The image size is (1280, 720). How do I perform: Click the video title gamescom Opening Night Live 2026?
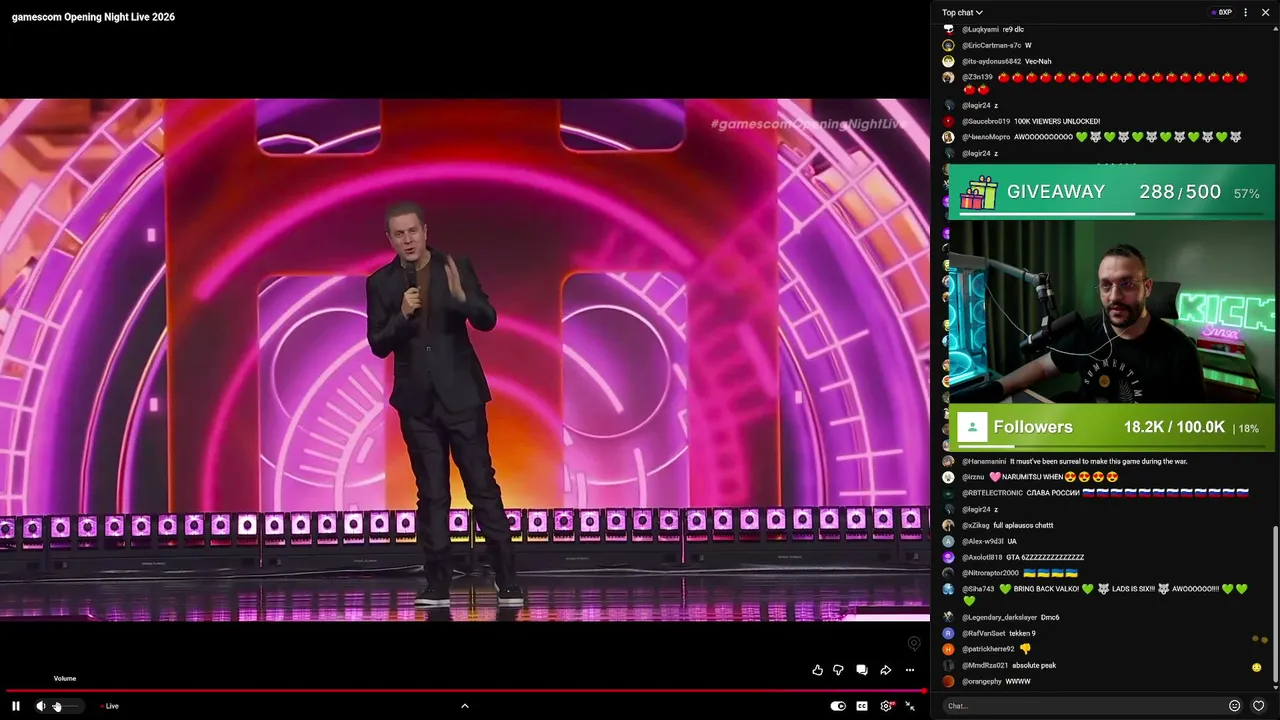click(93, 17)
